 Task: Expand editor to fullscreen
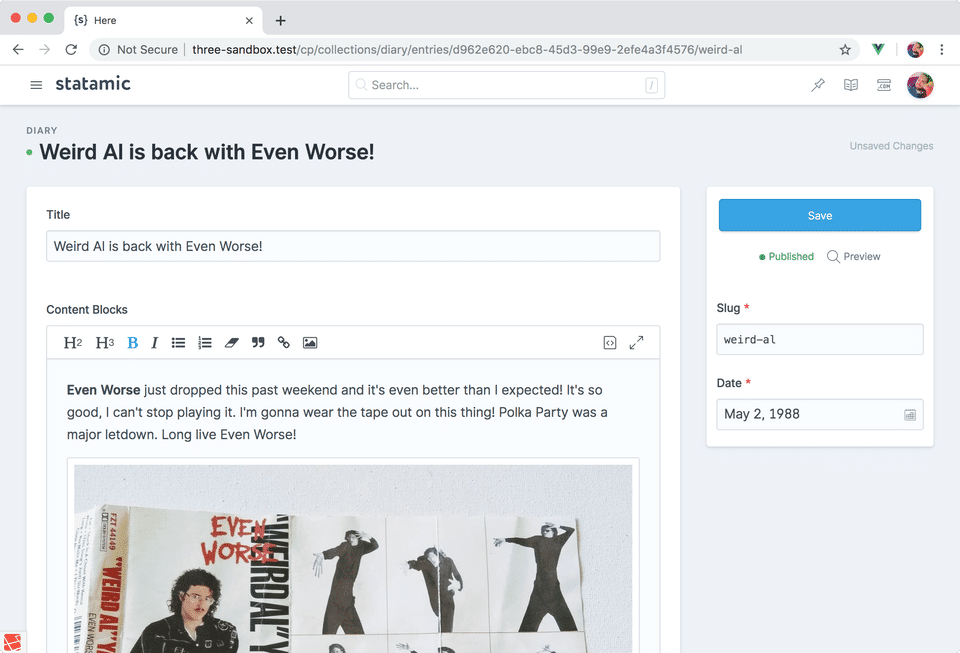[x=636, y=343]
